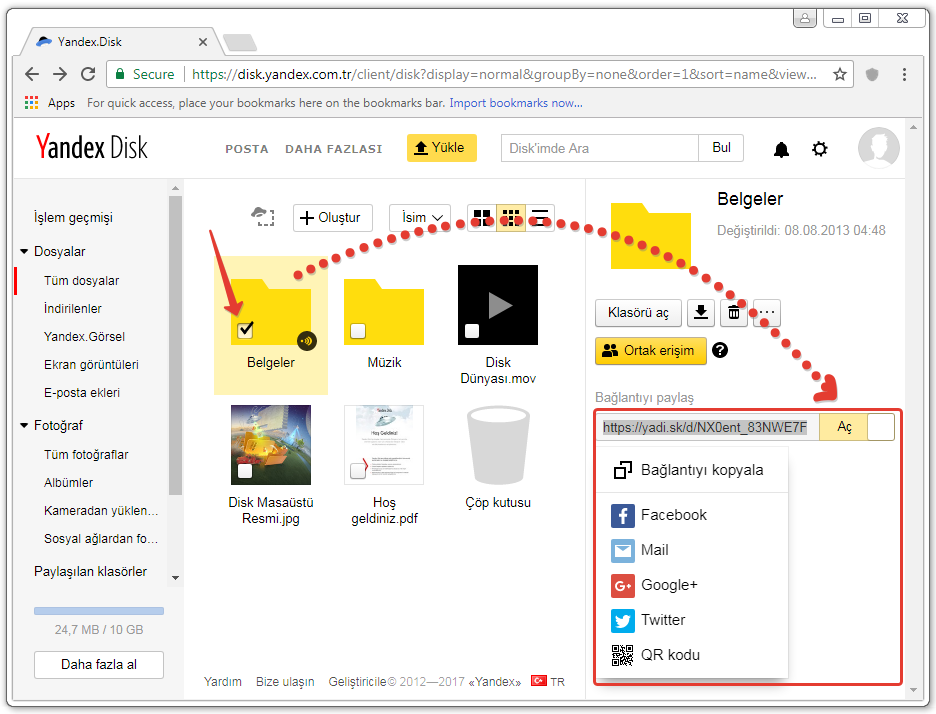Uncheck the Belgeler folder checkbox
The width and height of the screenshot is (936, 714).
click(x=245, y=330)
